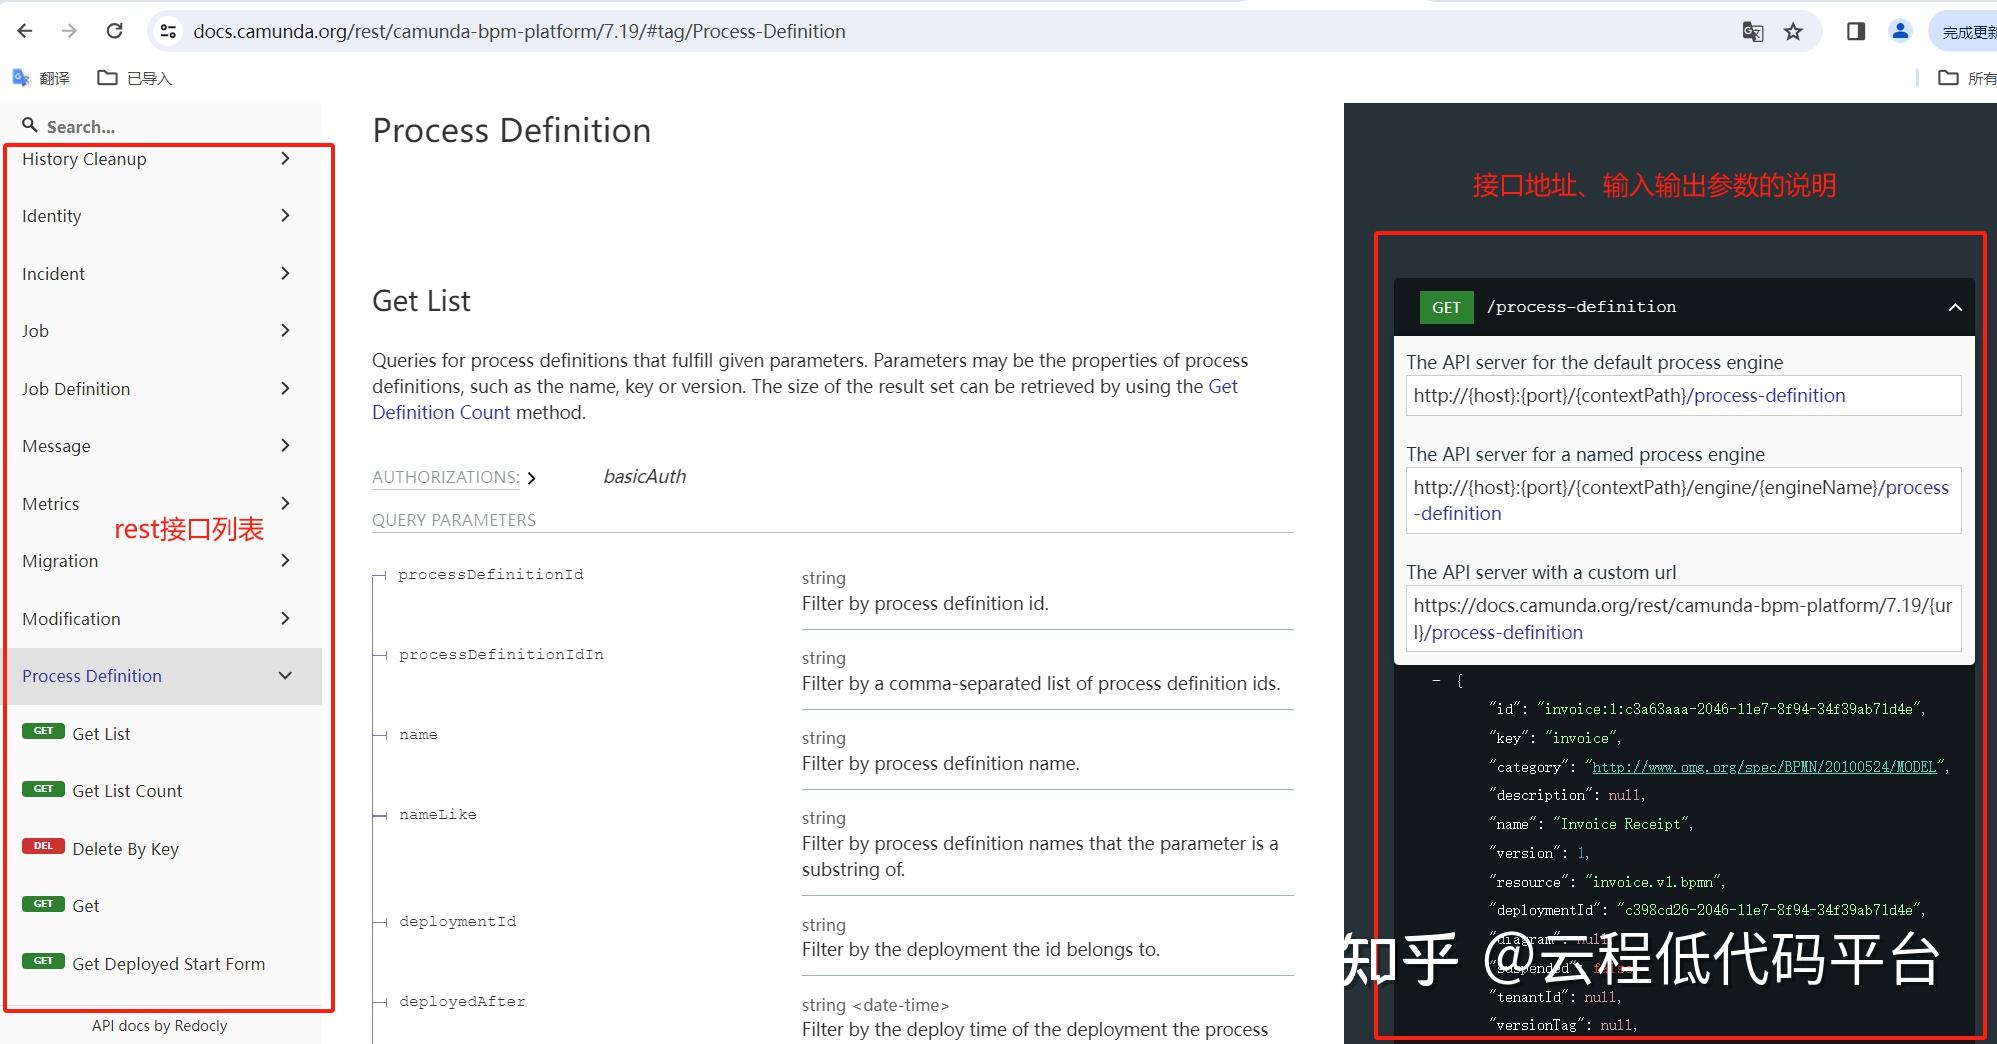Screen dimensions: 1997x1044
Task: Click the browser profile avatar icon
Action: (1898, 31)
